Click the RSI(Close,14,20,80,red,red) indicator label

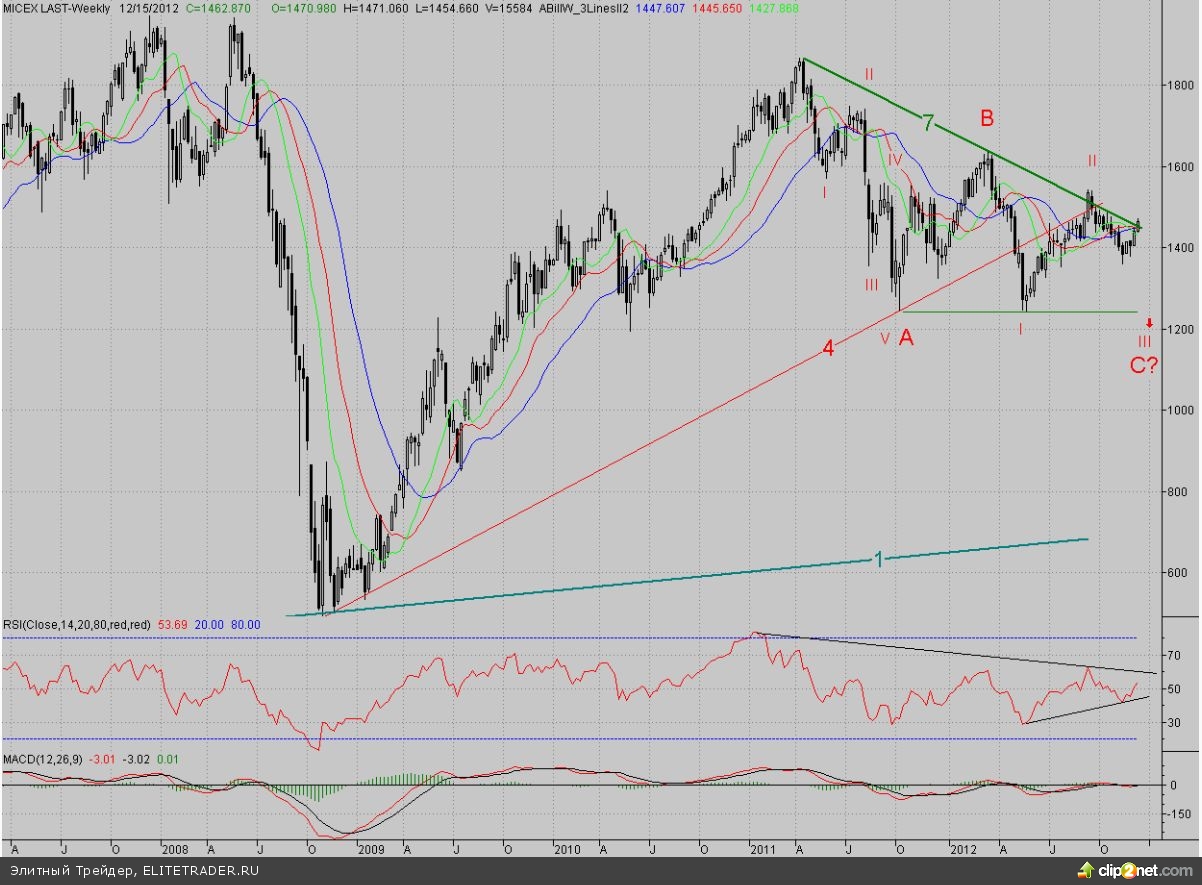pos(76,625)
